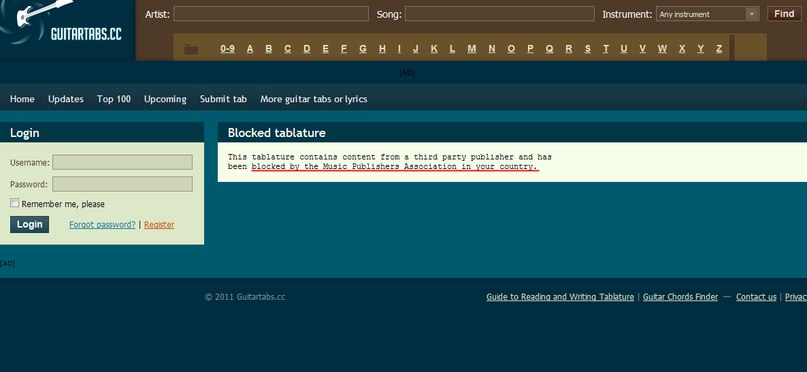This screenshot has width=807, height=372.
Task: Browse artists starting with letter B
Action: 269,49
